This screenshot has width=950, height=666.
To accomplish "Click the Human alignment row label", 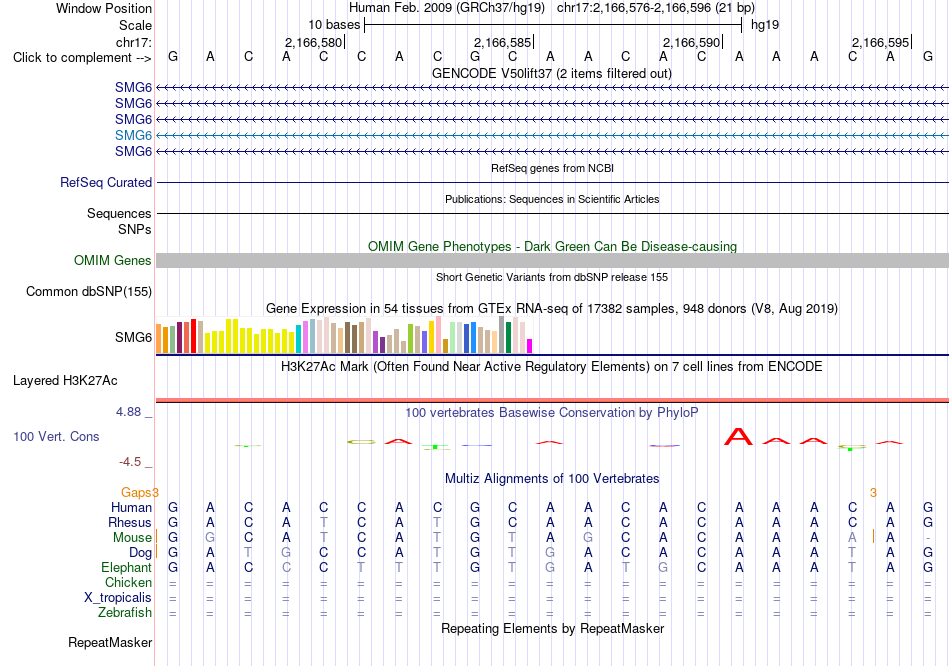I will pos(131,507).
